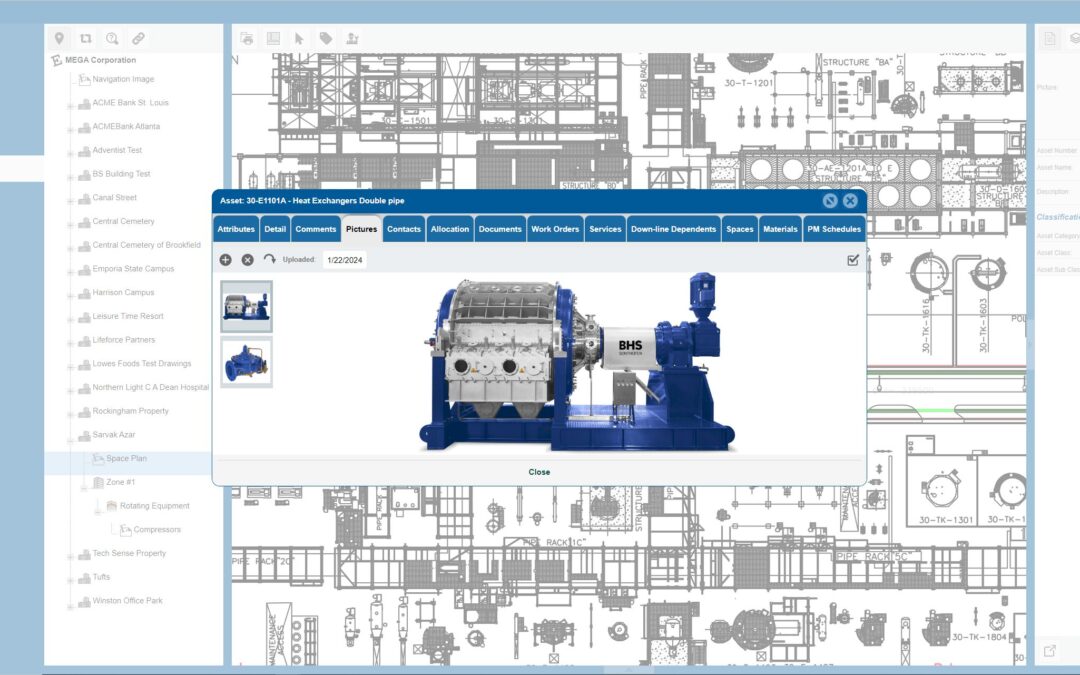Select the blue valve picture thumbnail
The height and width of the screenshot is (675, 1080).
pos(247,362)
